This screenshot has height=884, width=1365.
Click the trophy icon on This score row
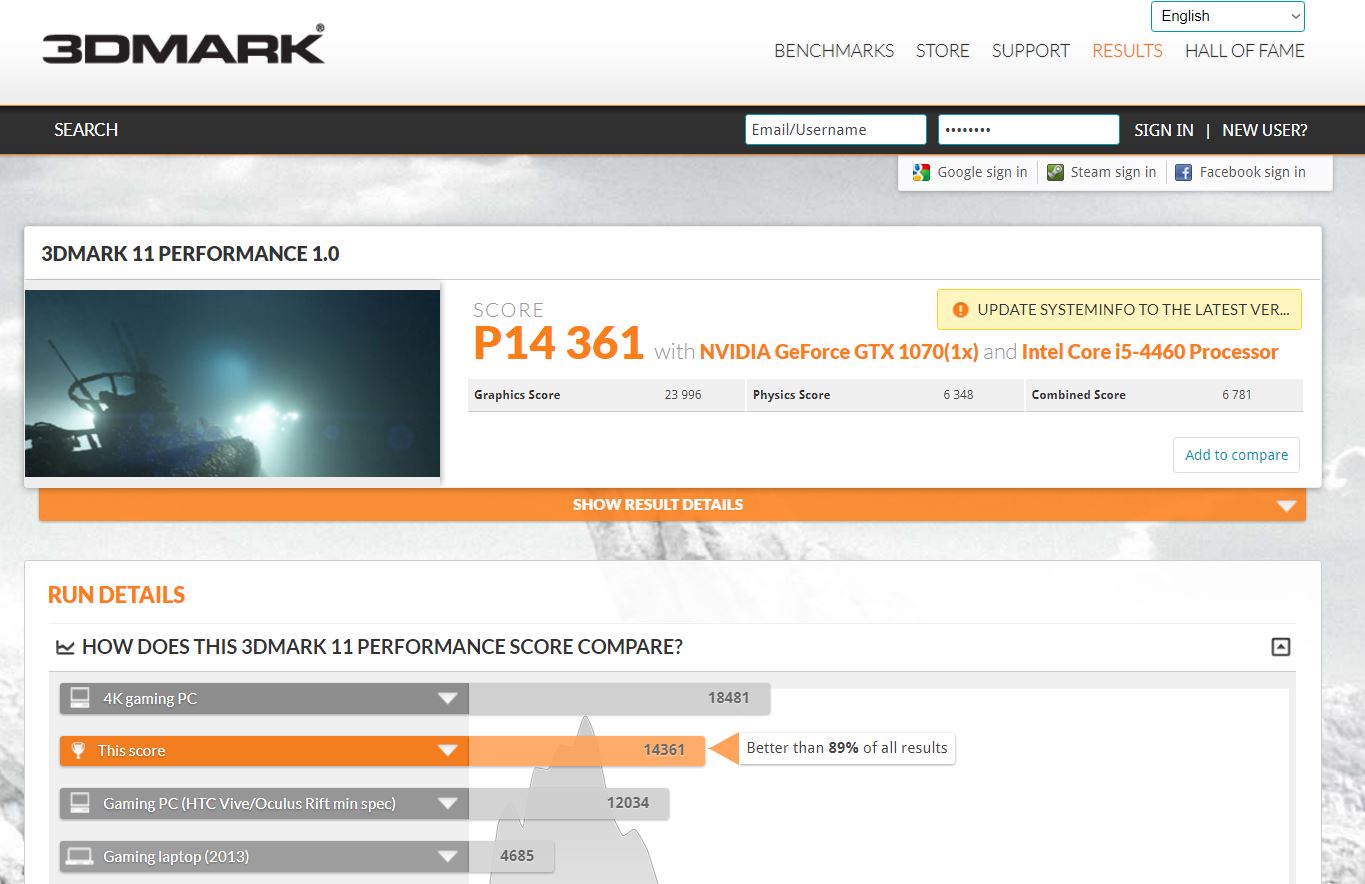[79, 750]
